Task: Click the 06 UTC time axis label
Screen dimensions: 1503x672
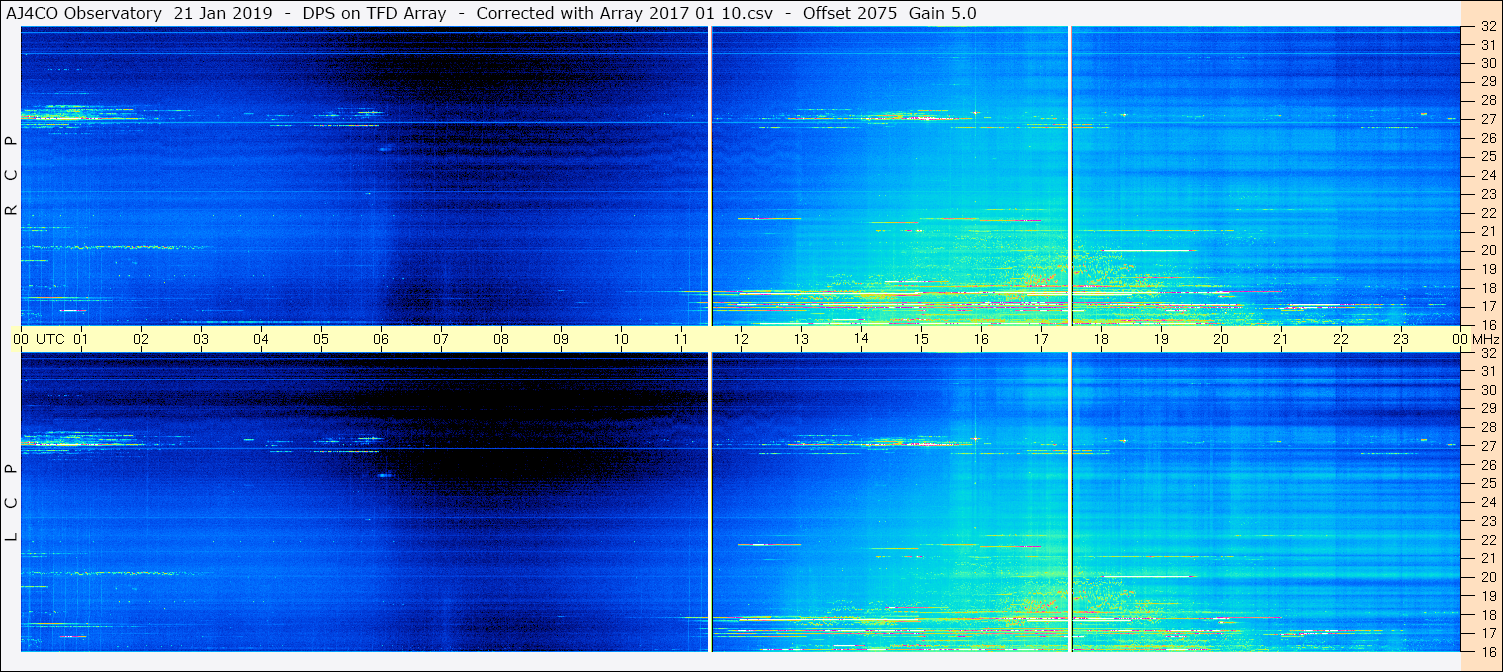Action: click(380, 339)
